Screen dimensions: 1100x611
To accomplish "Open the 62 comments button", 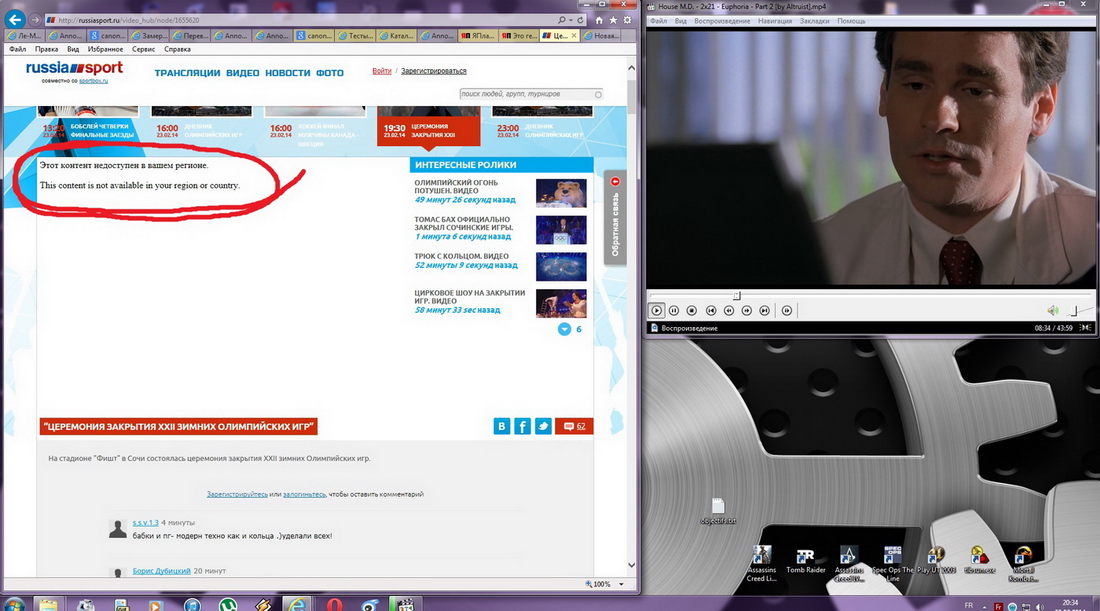I will pyautogui.click(x=574, y=426).
